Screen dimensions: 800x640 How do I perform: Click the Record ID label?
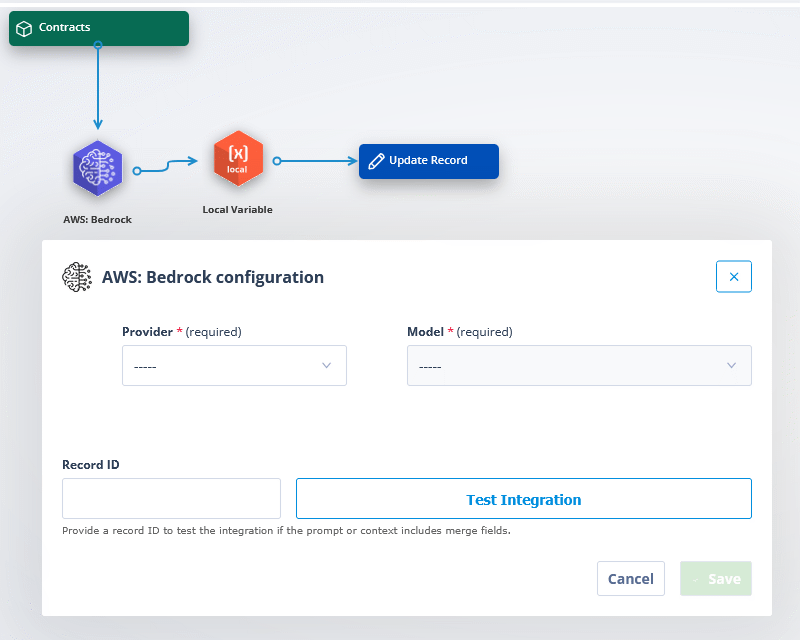click(x=91, y=465)
